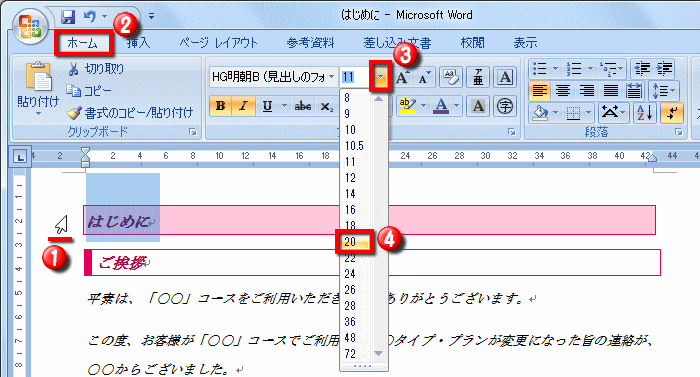This screenshot has width=700, height=377.
Task: Shrink font size with small A icon
Action: click(x=424, y=77)
